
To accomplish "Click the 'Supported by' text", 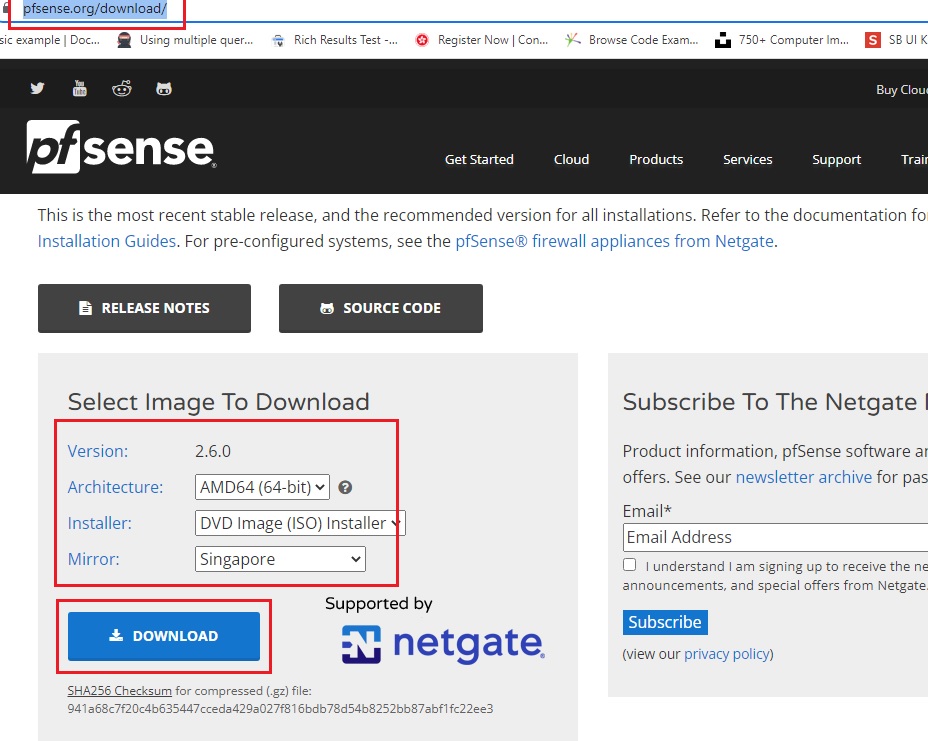I will 379,604.
